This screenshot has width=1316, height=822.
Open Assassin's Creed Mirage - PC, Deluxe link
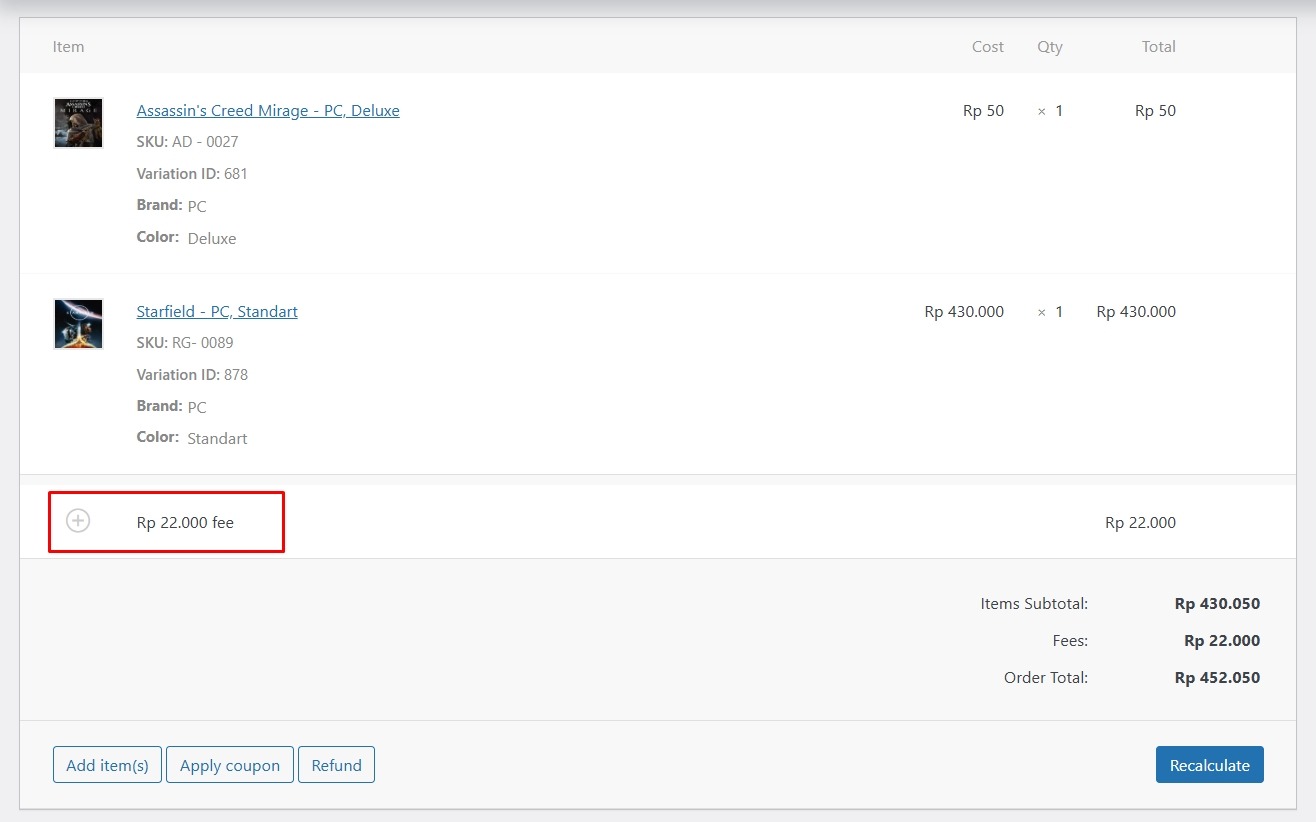click(268, 111)
